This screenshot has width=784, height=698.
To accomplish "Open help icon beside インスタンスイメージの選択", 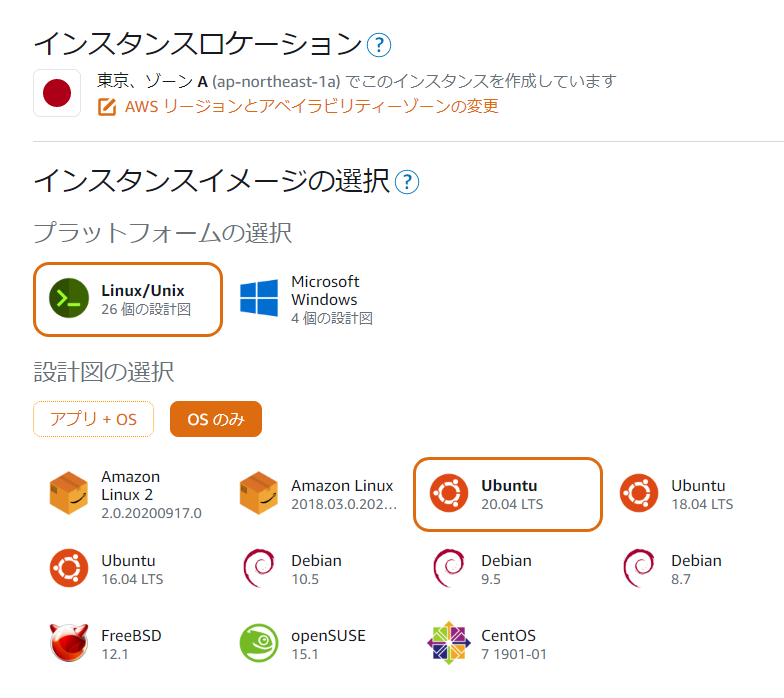I will pyautogui.click(x=407, y=182).
